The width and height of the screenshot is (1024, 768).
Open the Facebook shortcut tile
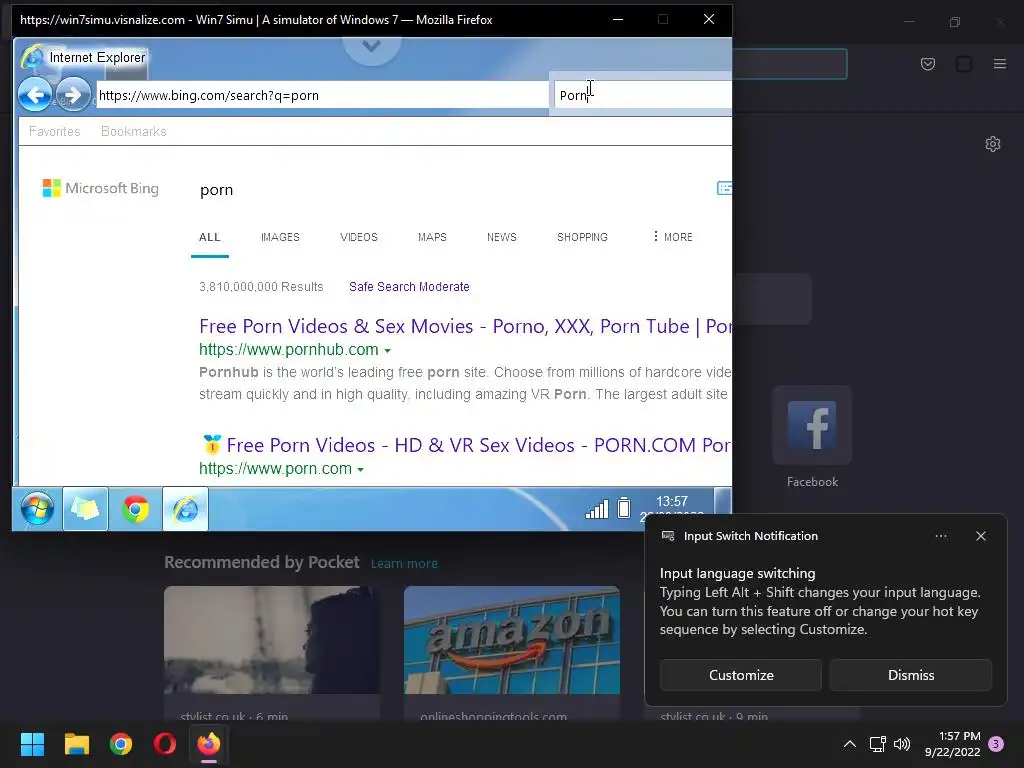click(812, 425)
